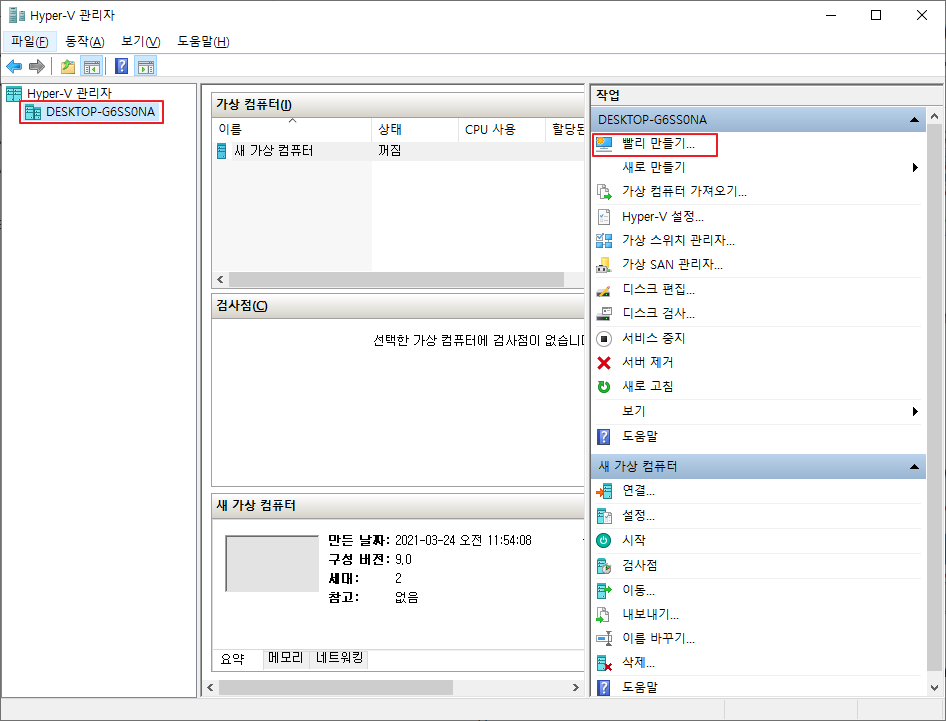Click 가상 컴퓨터 가져오기... action link
This screenshot has height=721, width=946.
[x=684, y=191]
